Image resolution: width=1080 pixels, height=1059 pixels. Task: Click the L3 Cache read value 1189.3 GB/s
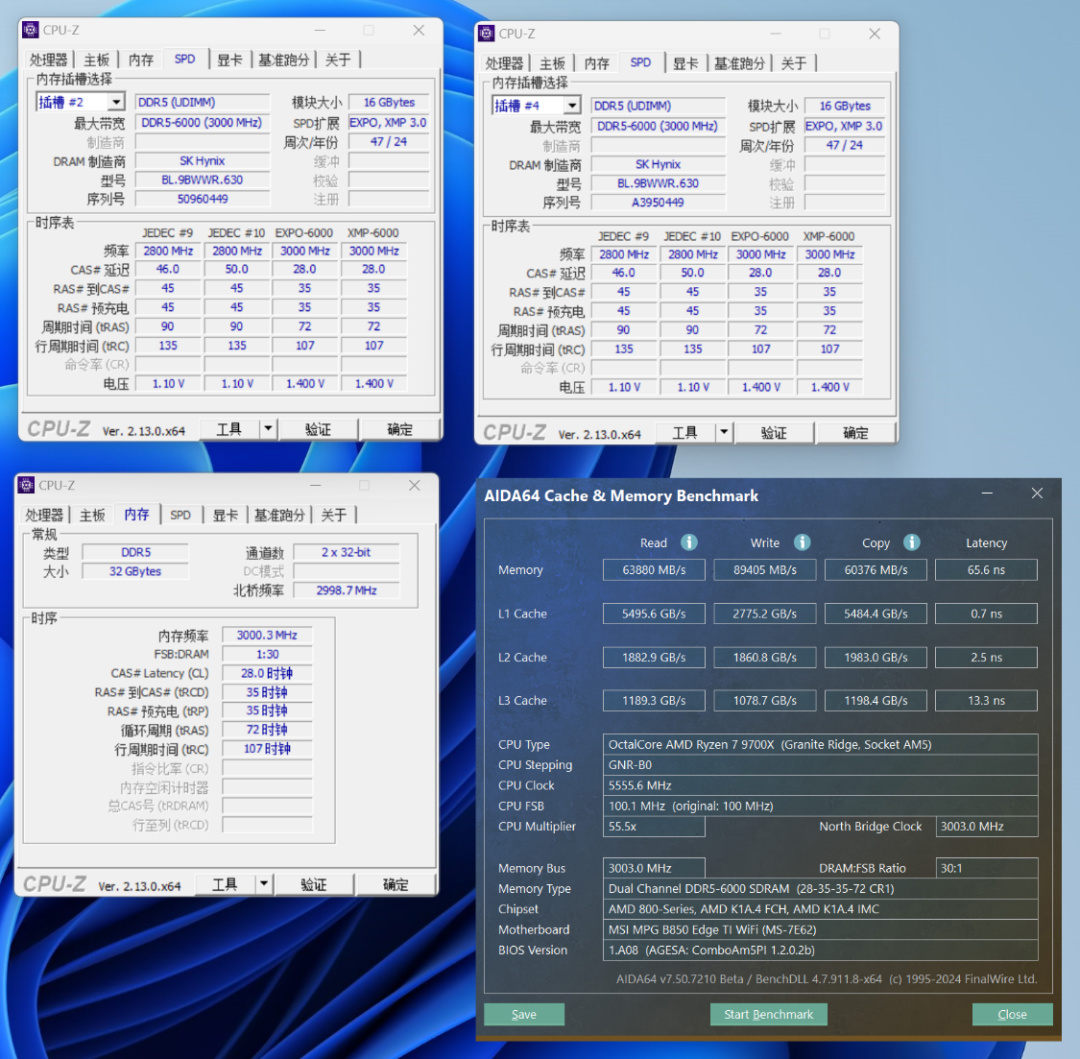(654, 700)
